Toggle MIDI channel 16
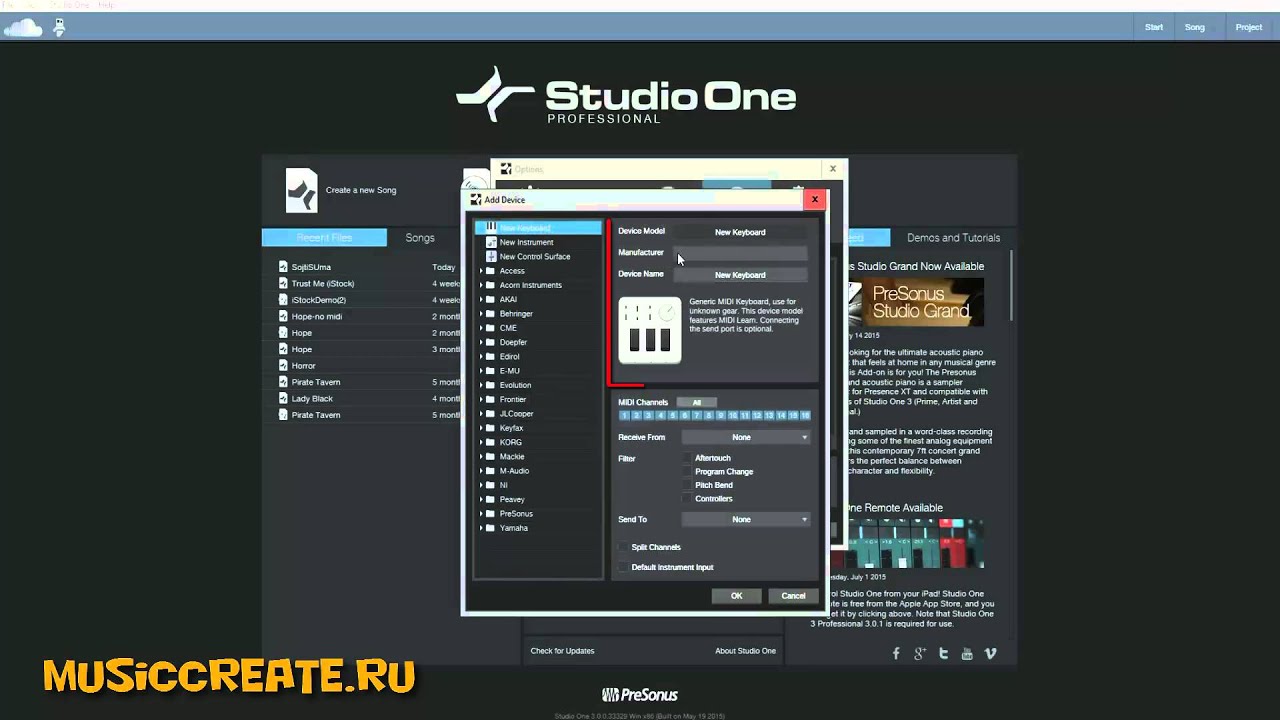 805,415
